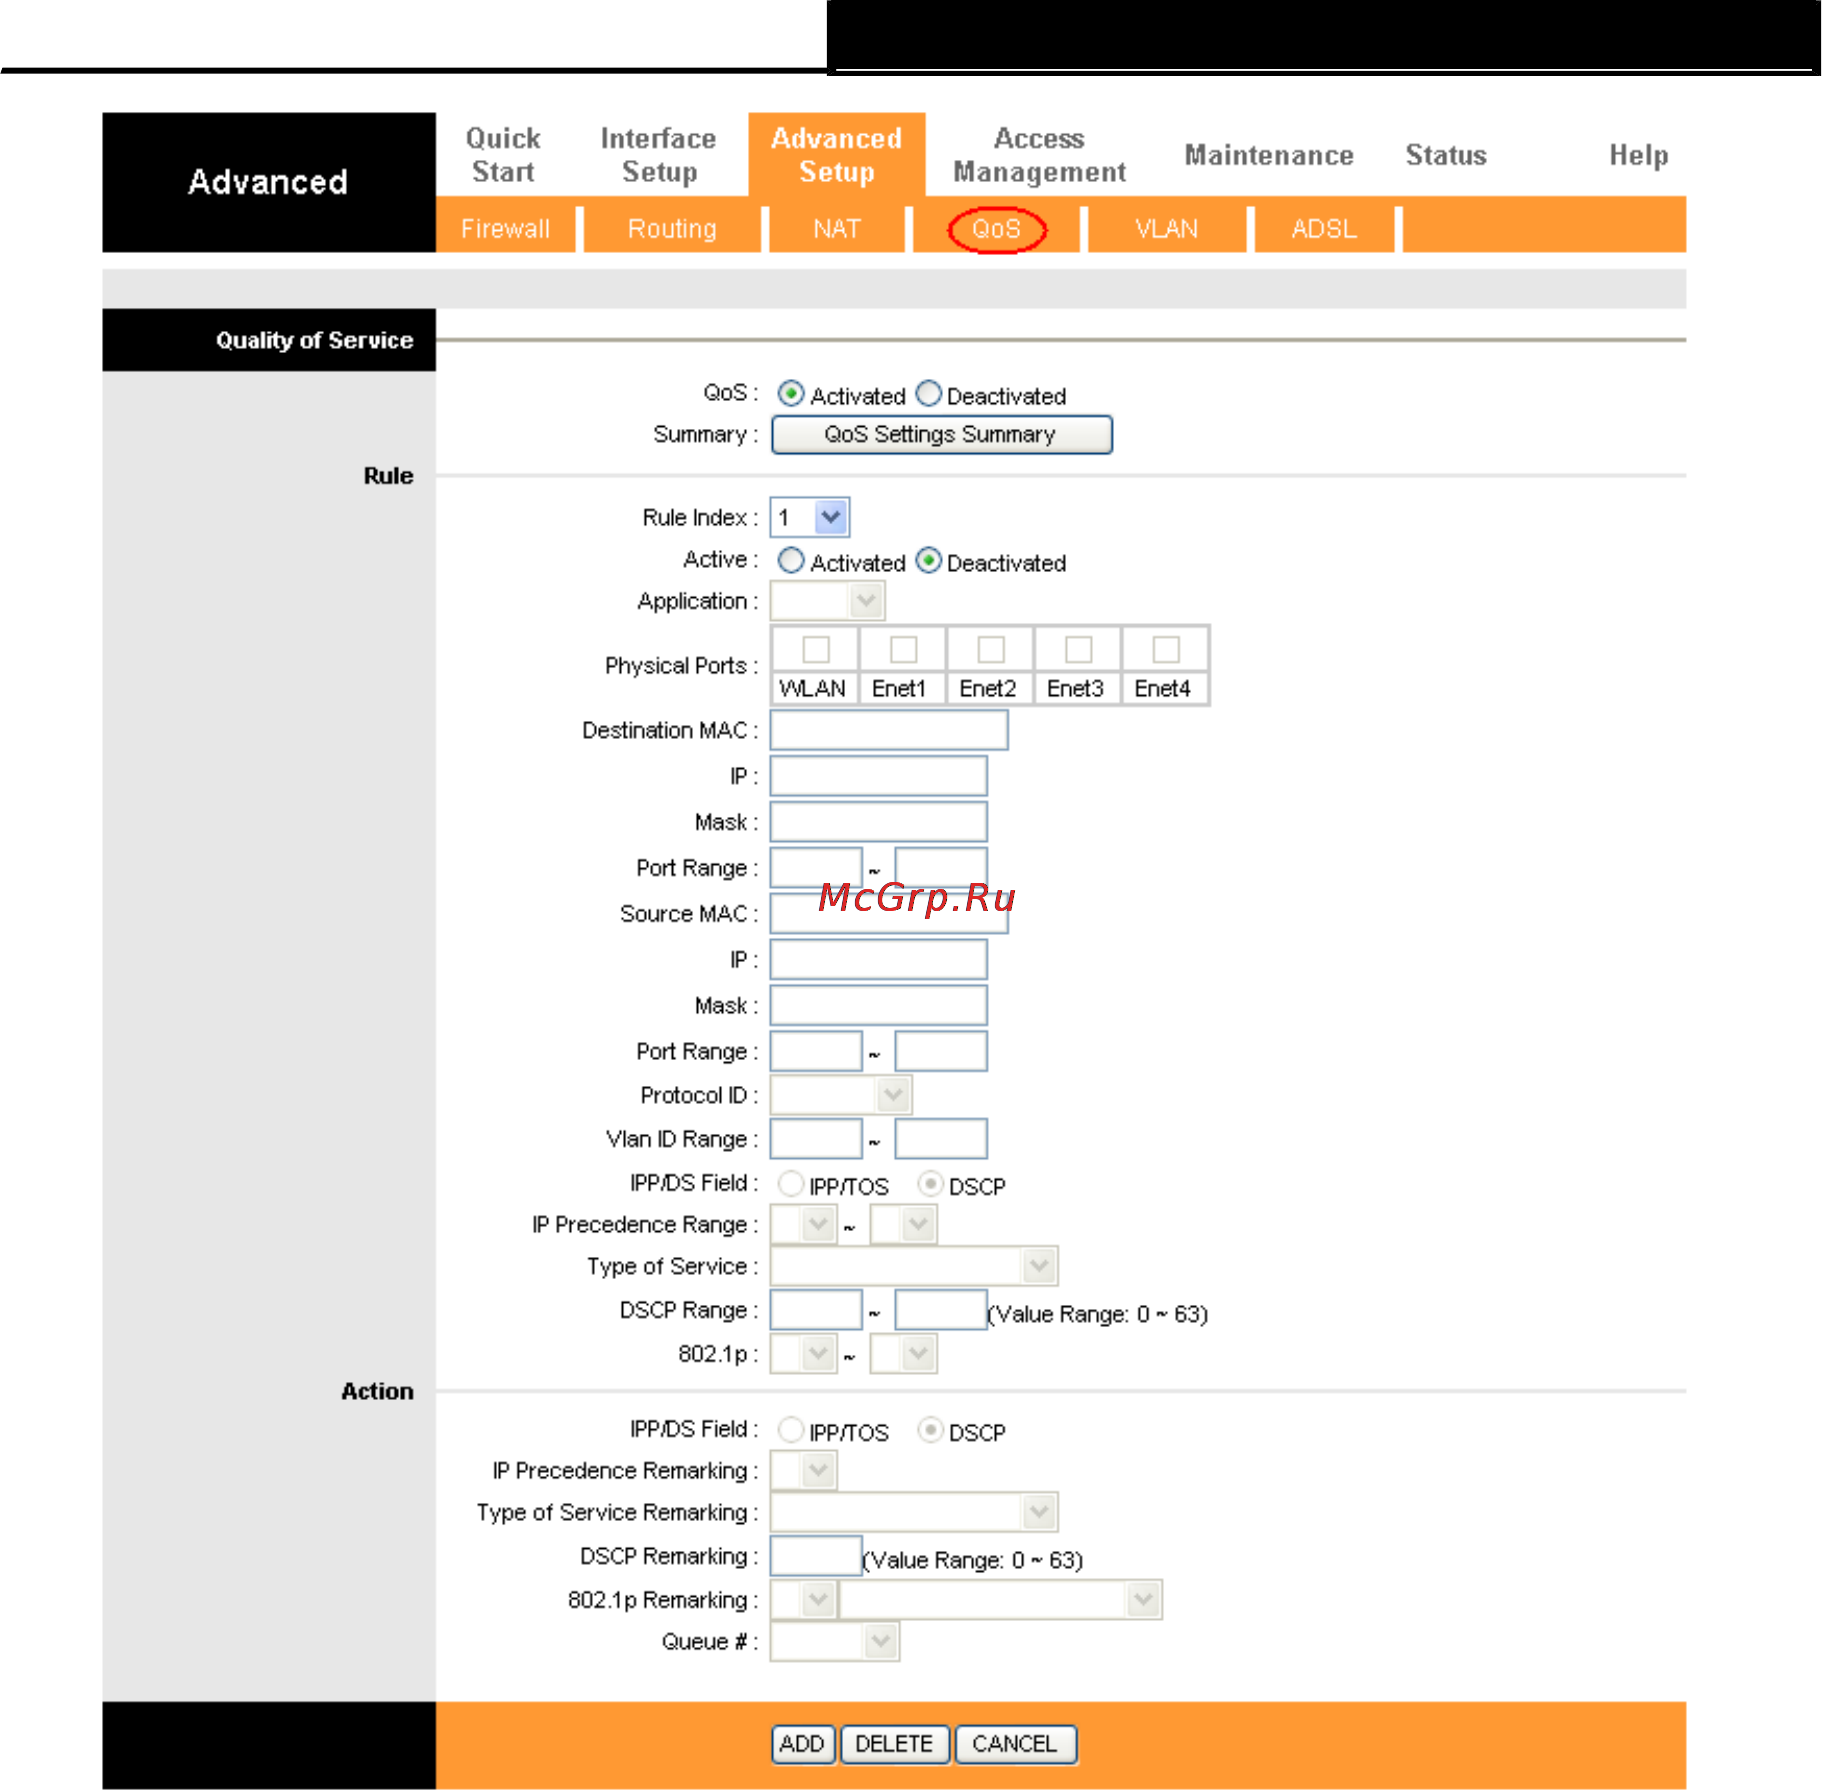Click the destination Mask input field
Screen dimensions: 1822x1792
click(x=879, y=822)
